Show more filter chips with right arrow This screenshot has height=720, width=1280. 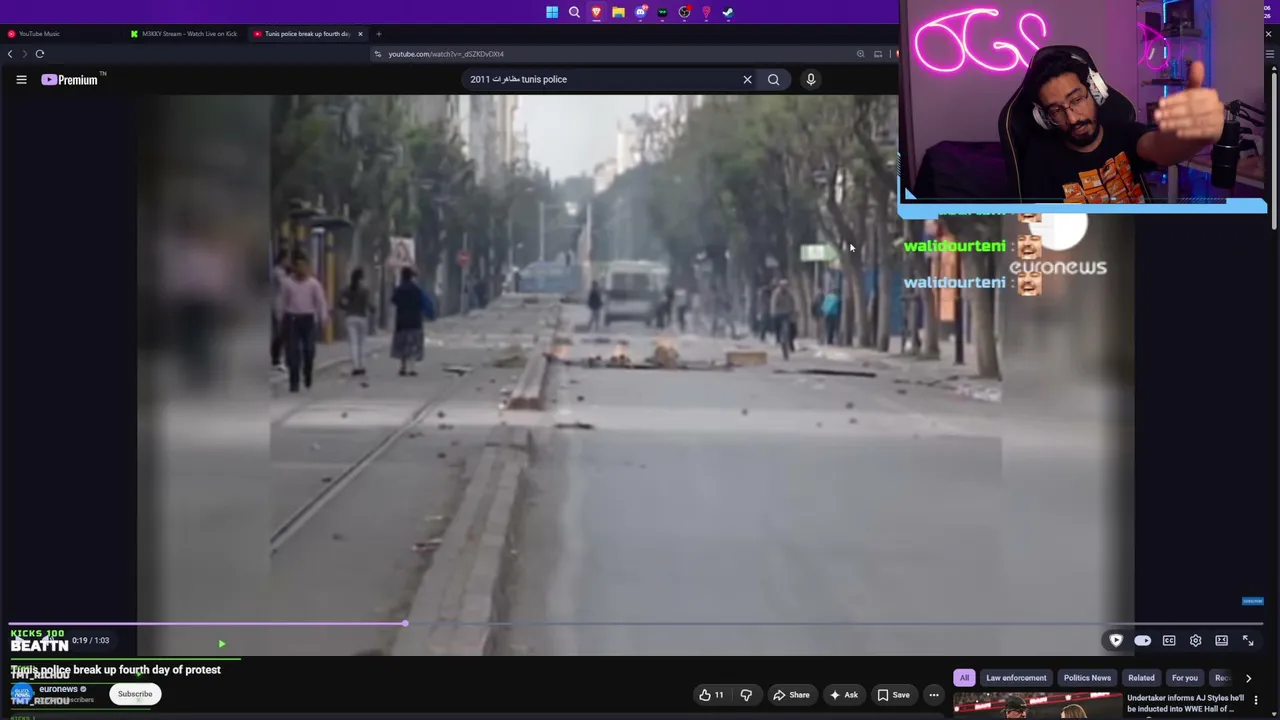pyautogui.click(x=1248, y=678)
